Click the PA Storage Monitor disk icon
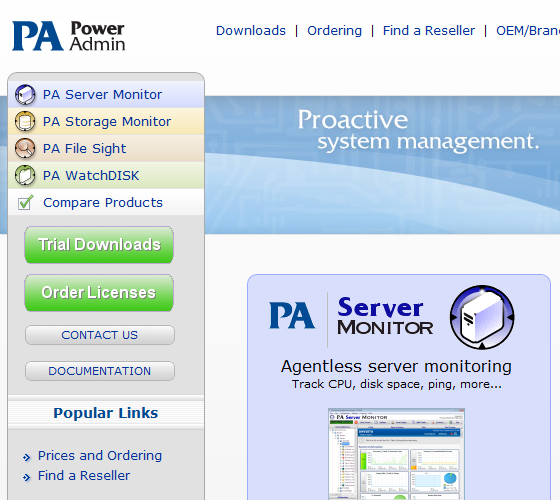 click(25, 121)
